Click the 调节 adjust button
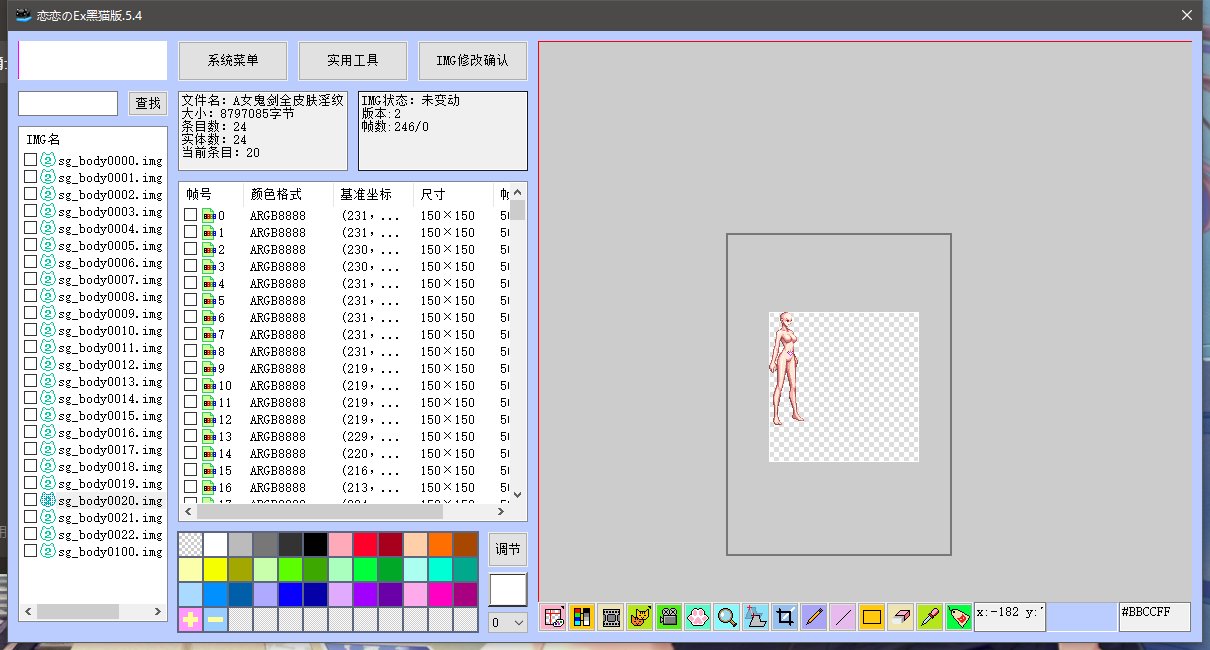The image size is (1210, 650). [508, 550]
